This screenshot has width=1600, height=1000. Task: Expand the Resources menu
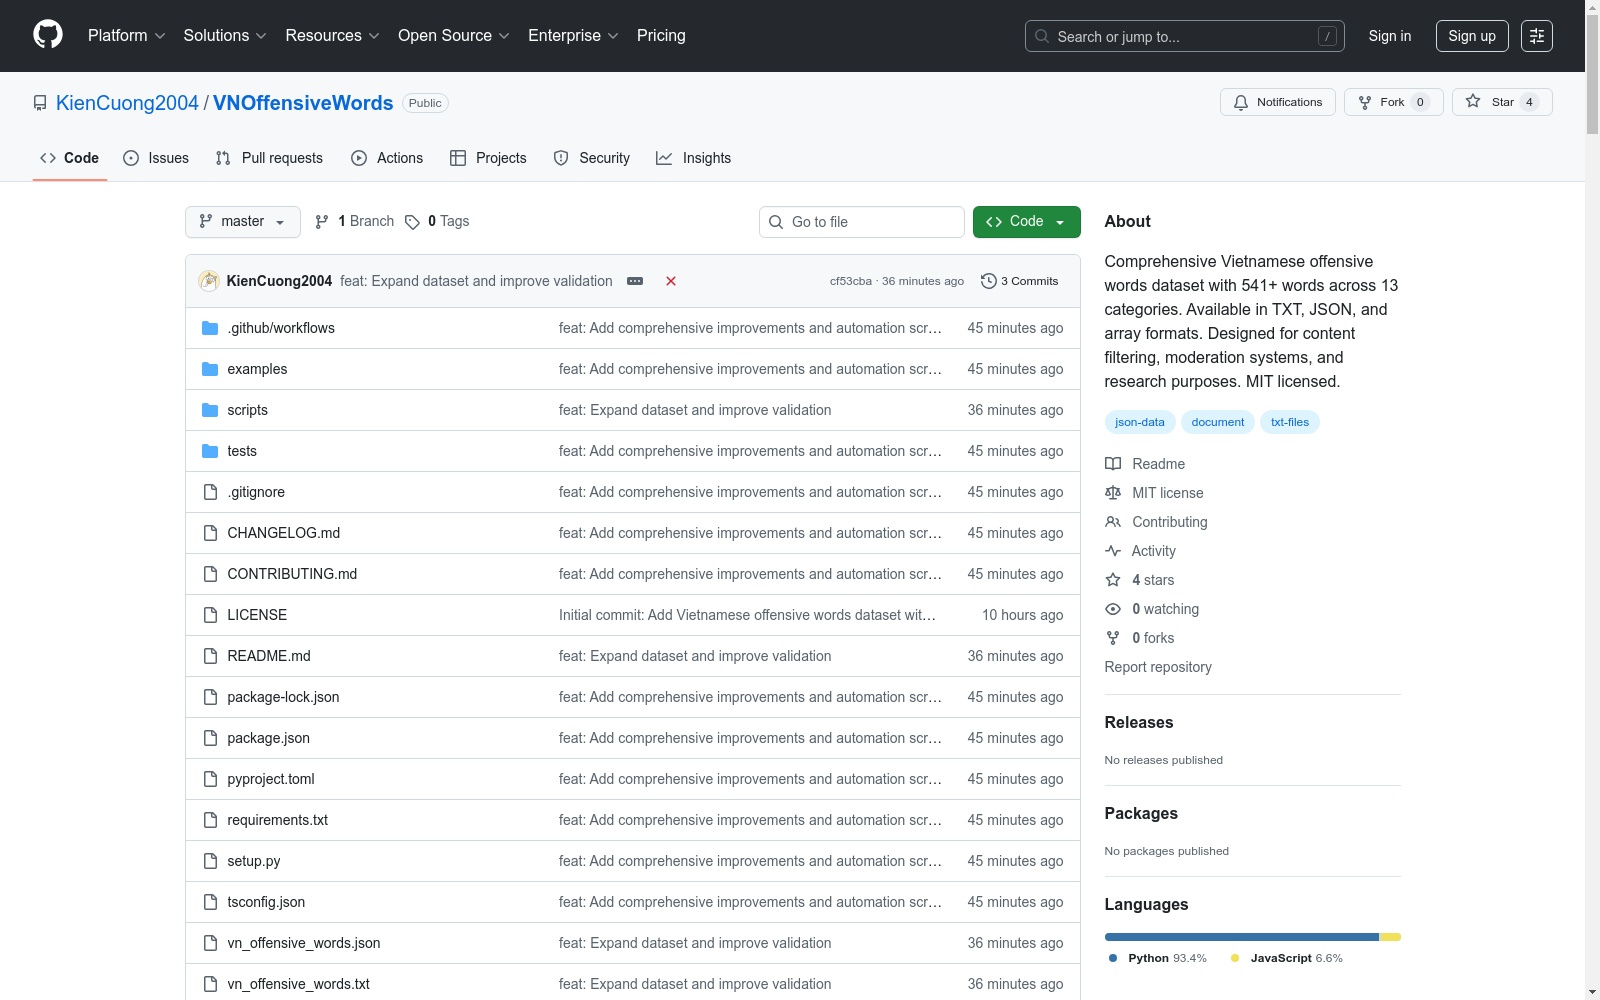pos(332,36)
